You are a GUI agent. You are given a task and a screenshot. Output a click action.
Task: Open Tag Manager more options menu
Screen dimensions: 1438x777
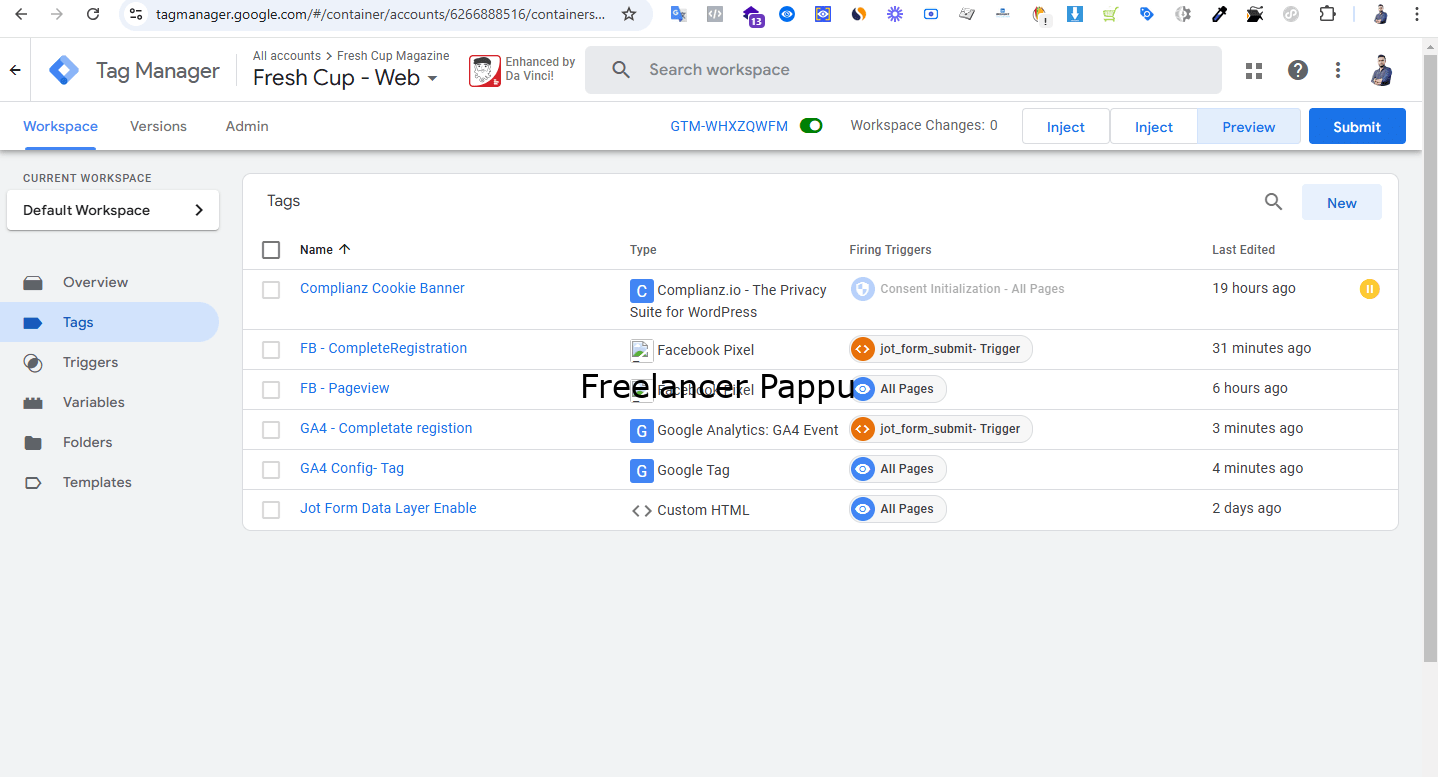point(1338,70)
